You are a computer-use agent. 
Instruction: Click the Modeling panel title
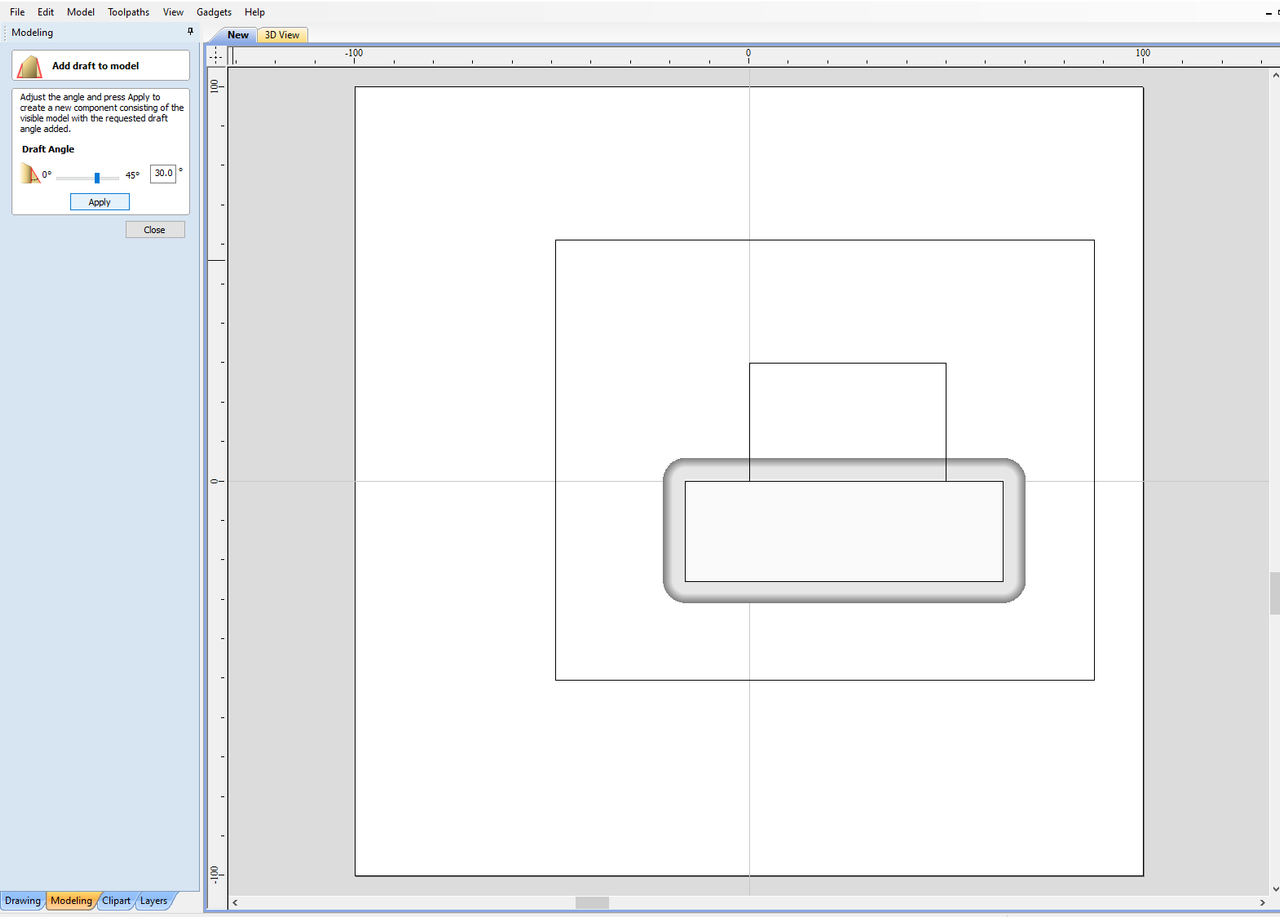32,33
